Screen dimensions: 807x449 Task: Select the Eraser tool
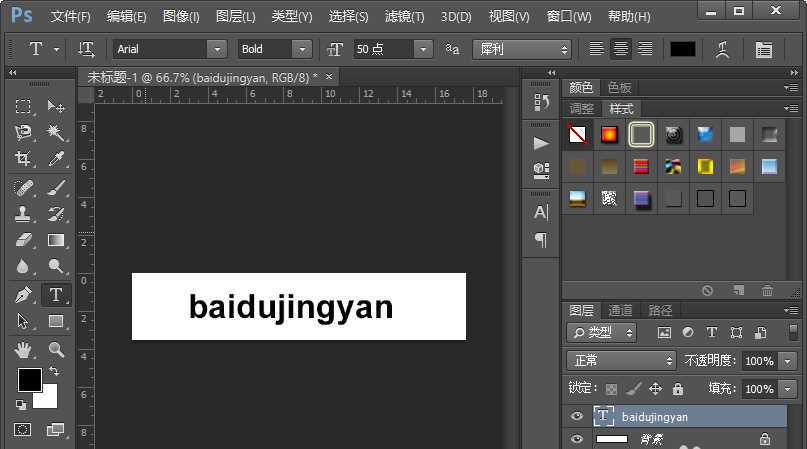tap(23, 240)
